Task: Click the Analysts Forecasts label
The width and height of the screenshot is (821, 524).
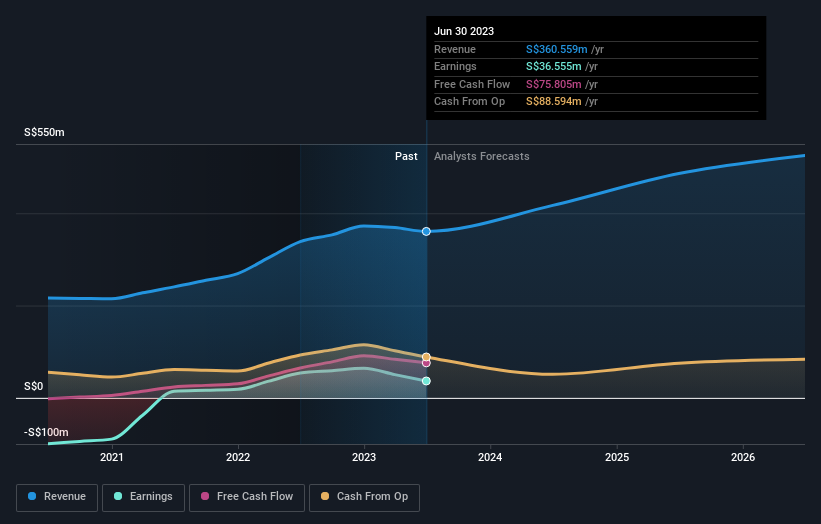Action: 482,157
